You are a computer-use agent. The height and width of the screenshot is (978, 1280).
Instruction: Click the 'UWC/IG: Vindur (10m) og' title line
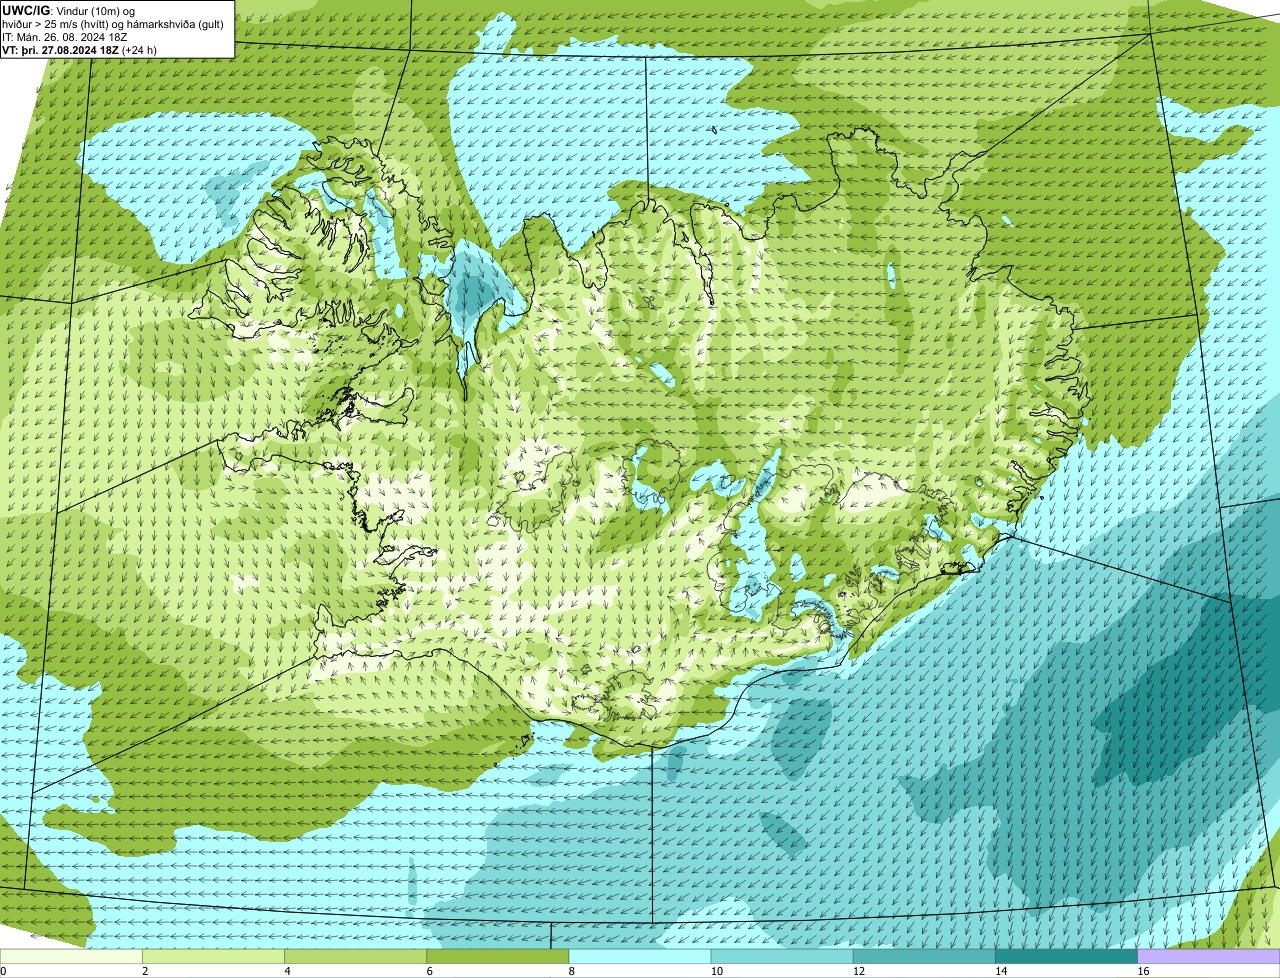(x=69, y=10)
